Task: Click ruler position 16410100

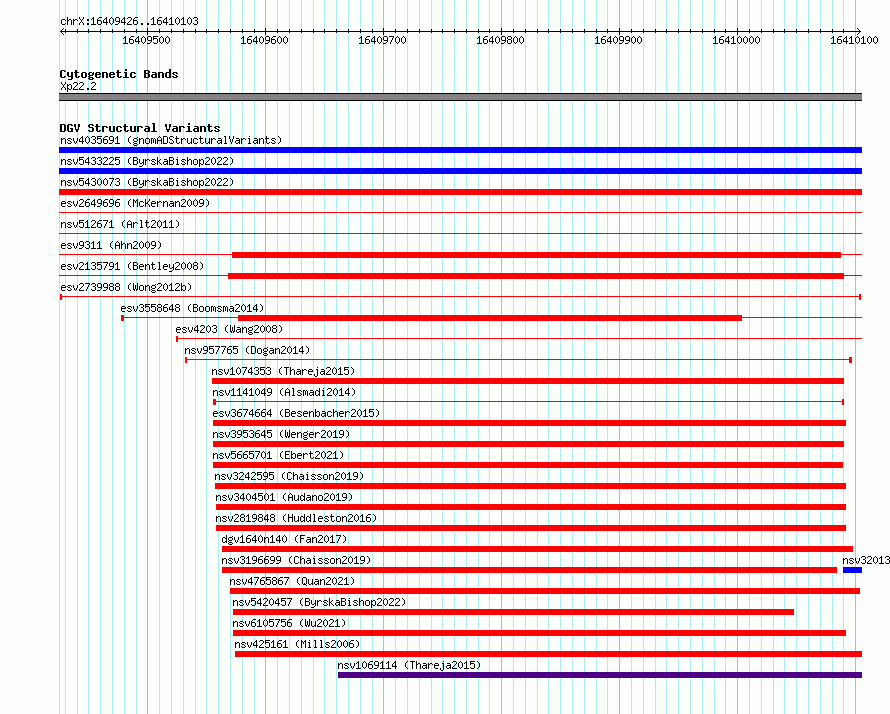Action: coord(854,40)
